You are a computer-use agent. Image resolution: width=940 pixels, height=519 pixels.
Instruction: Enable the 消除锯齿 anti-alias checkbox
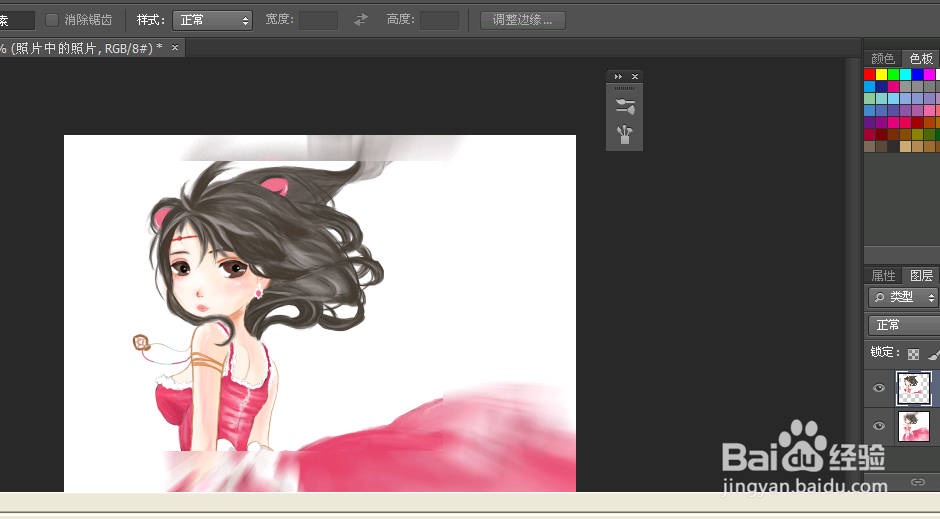tap(52, 20)
